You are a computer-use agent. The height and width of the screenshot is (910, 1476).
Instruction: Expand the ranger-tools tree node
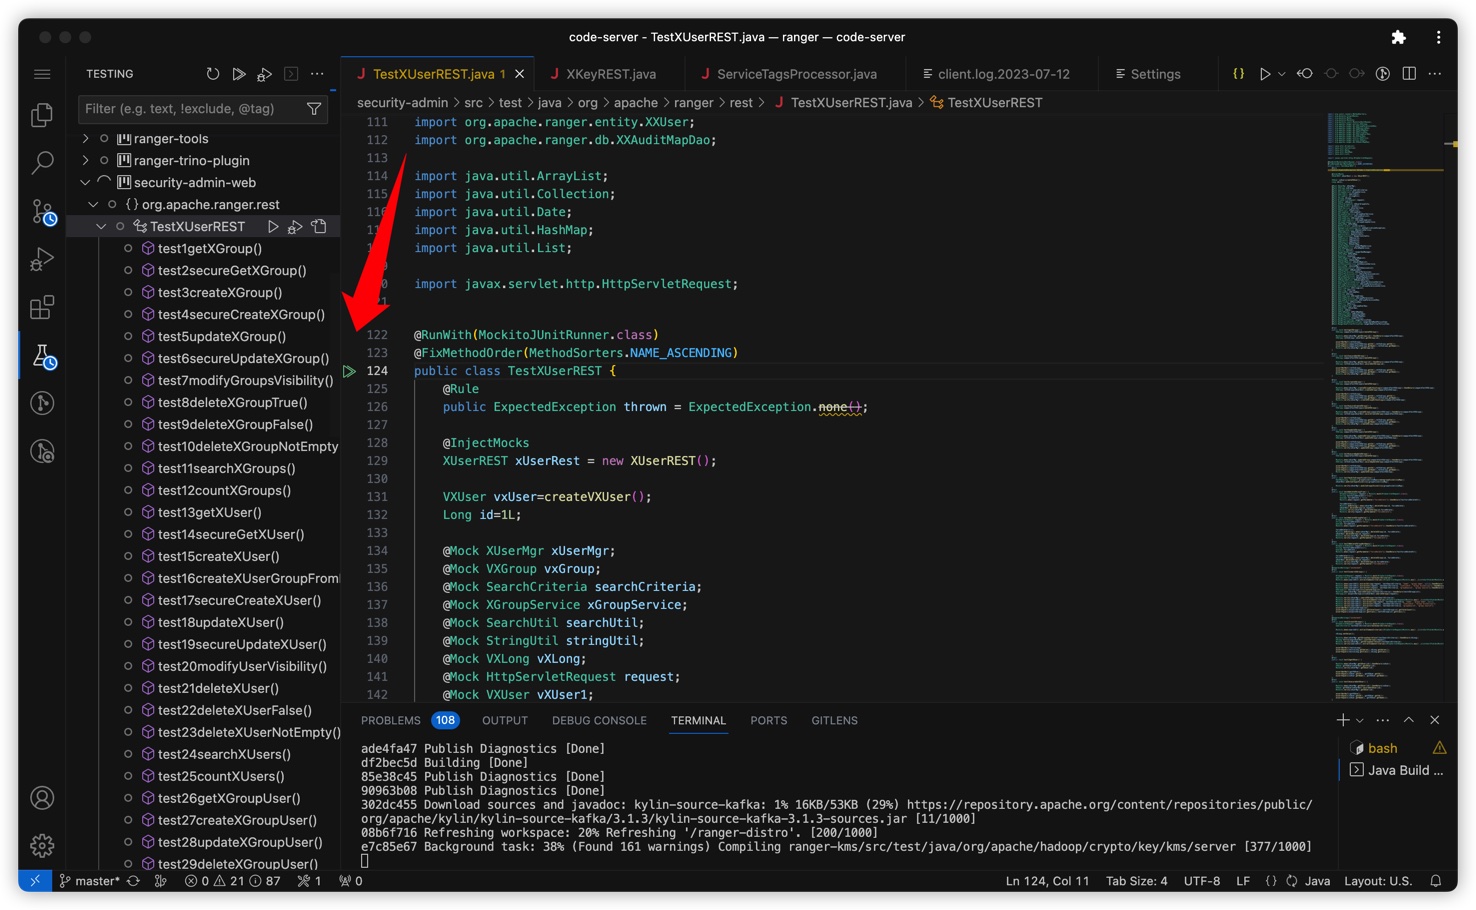86,139
